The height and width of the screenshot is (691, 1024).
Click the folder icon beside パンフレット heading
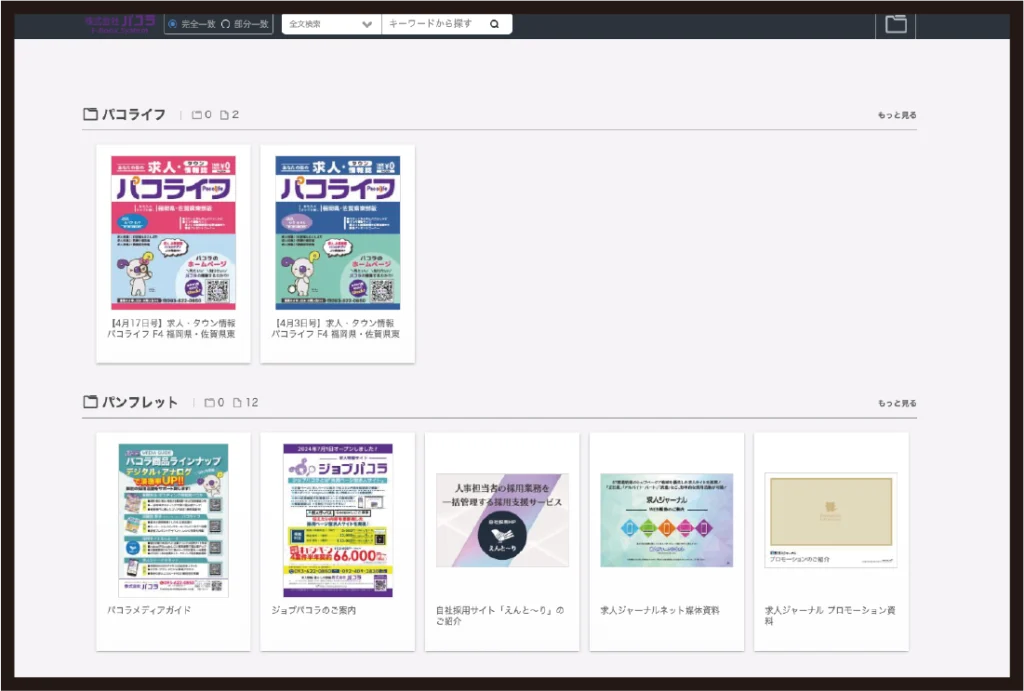coord(90,402)
